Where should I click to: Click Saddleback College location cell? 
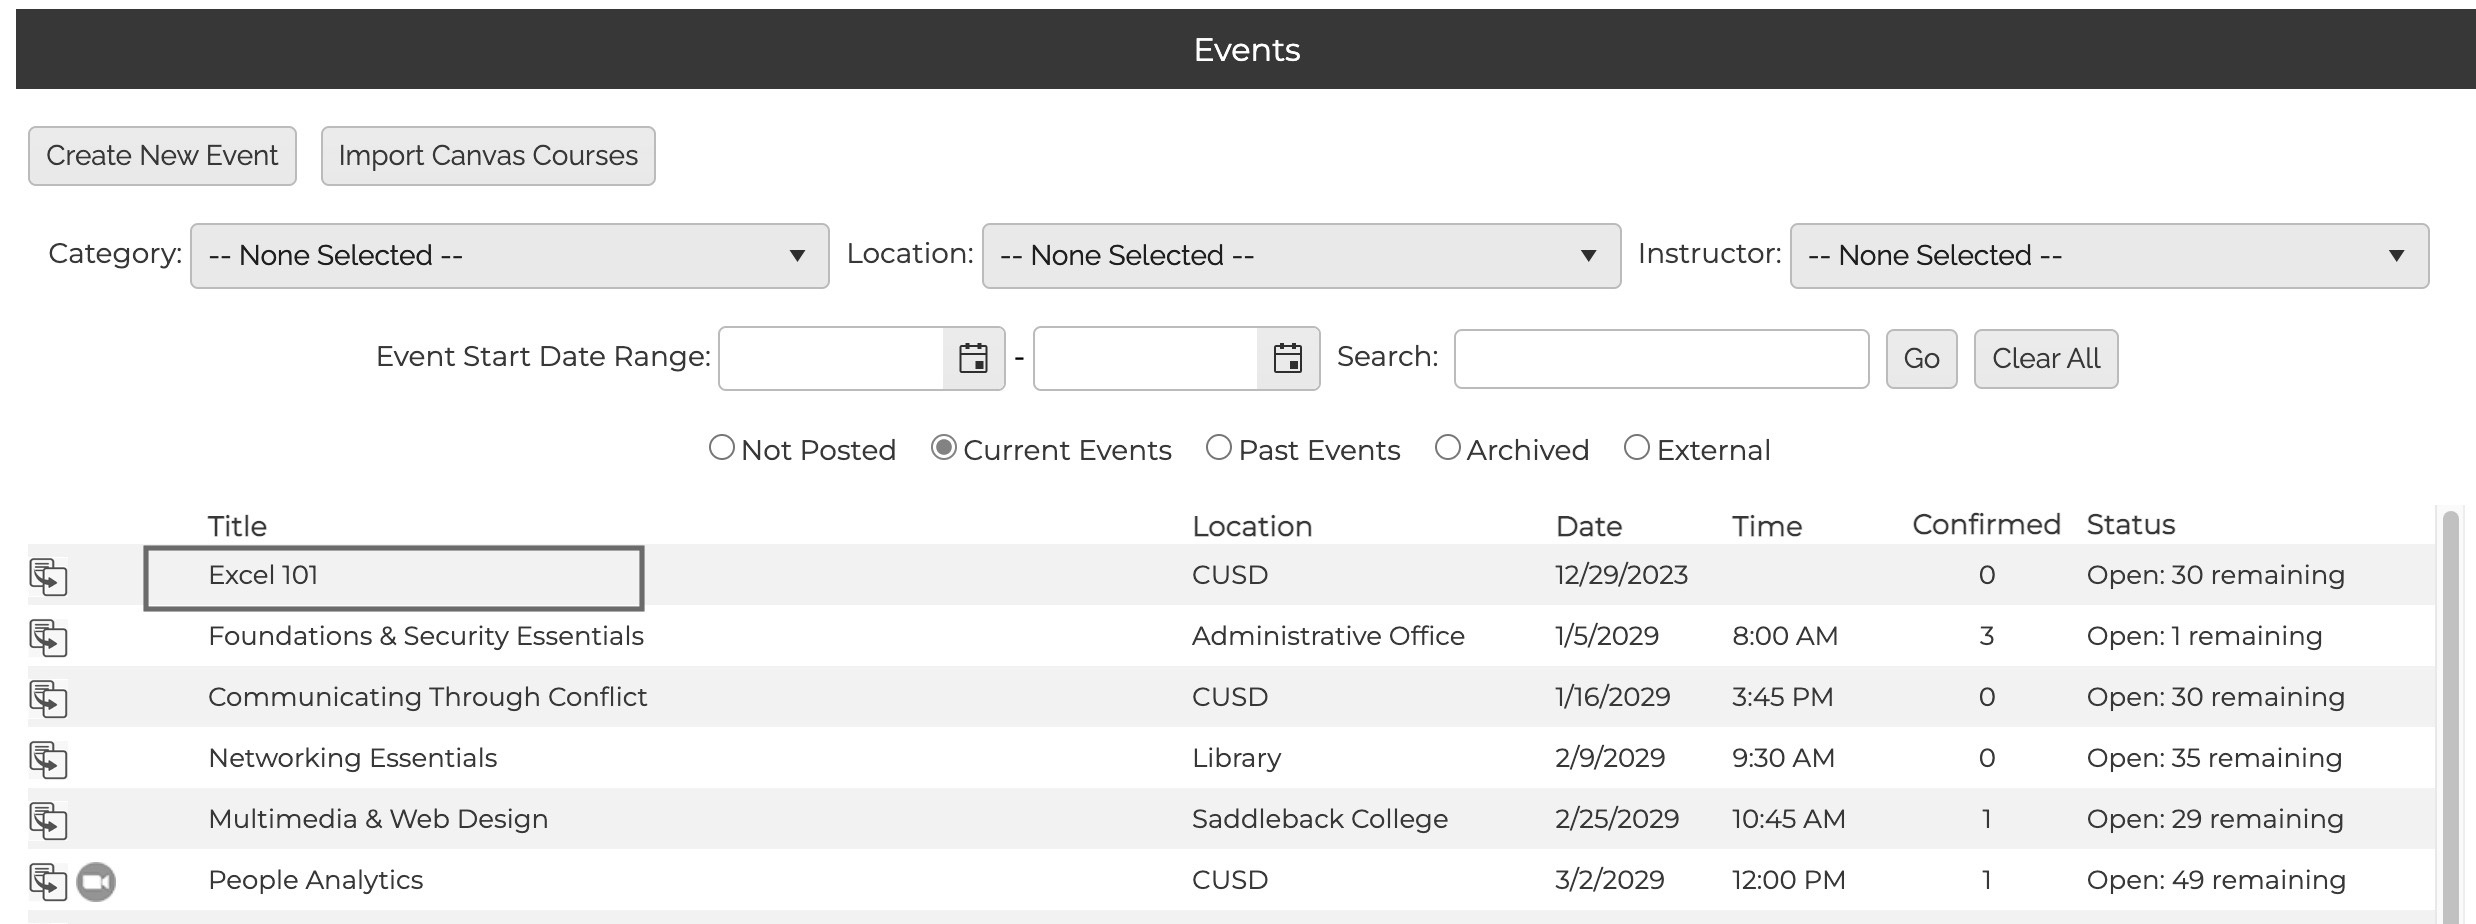[x=1319, y=819]
